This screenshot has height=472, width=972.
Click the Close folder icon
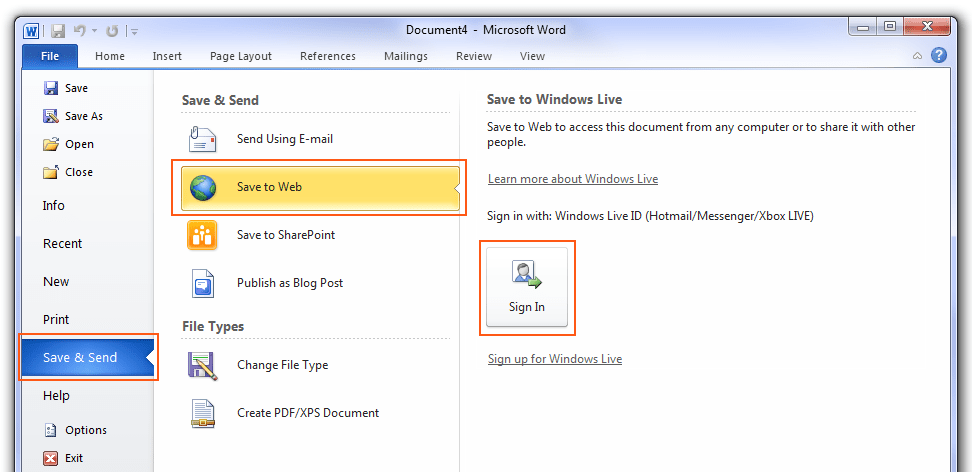[x=51, y=172]
